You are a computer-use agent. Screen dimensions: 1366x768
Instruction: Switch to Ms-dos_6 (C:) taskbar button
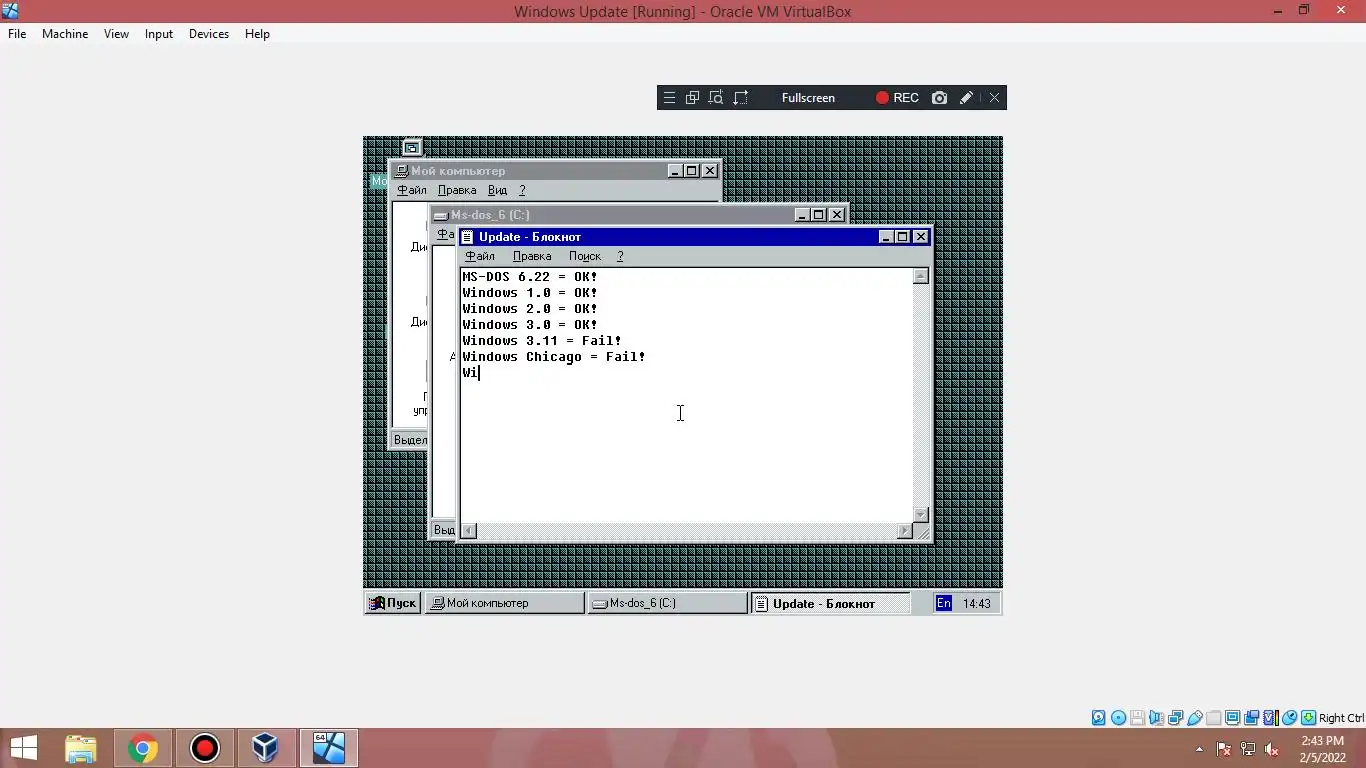pos(667,603)
